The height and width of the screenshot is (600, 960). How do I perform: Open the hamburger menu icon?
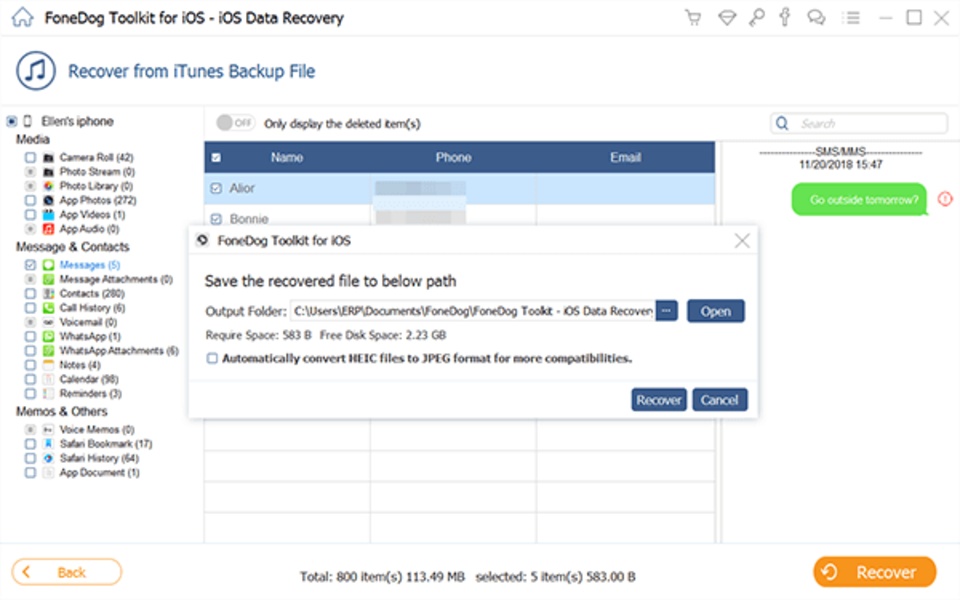(851, 18)
